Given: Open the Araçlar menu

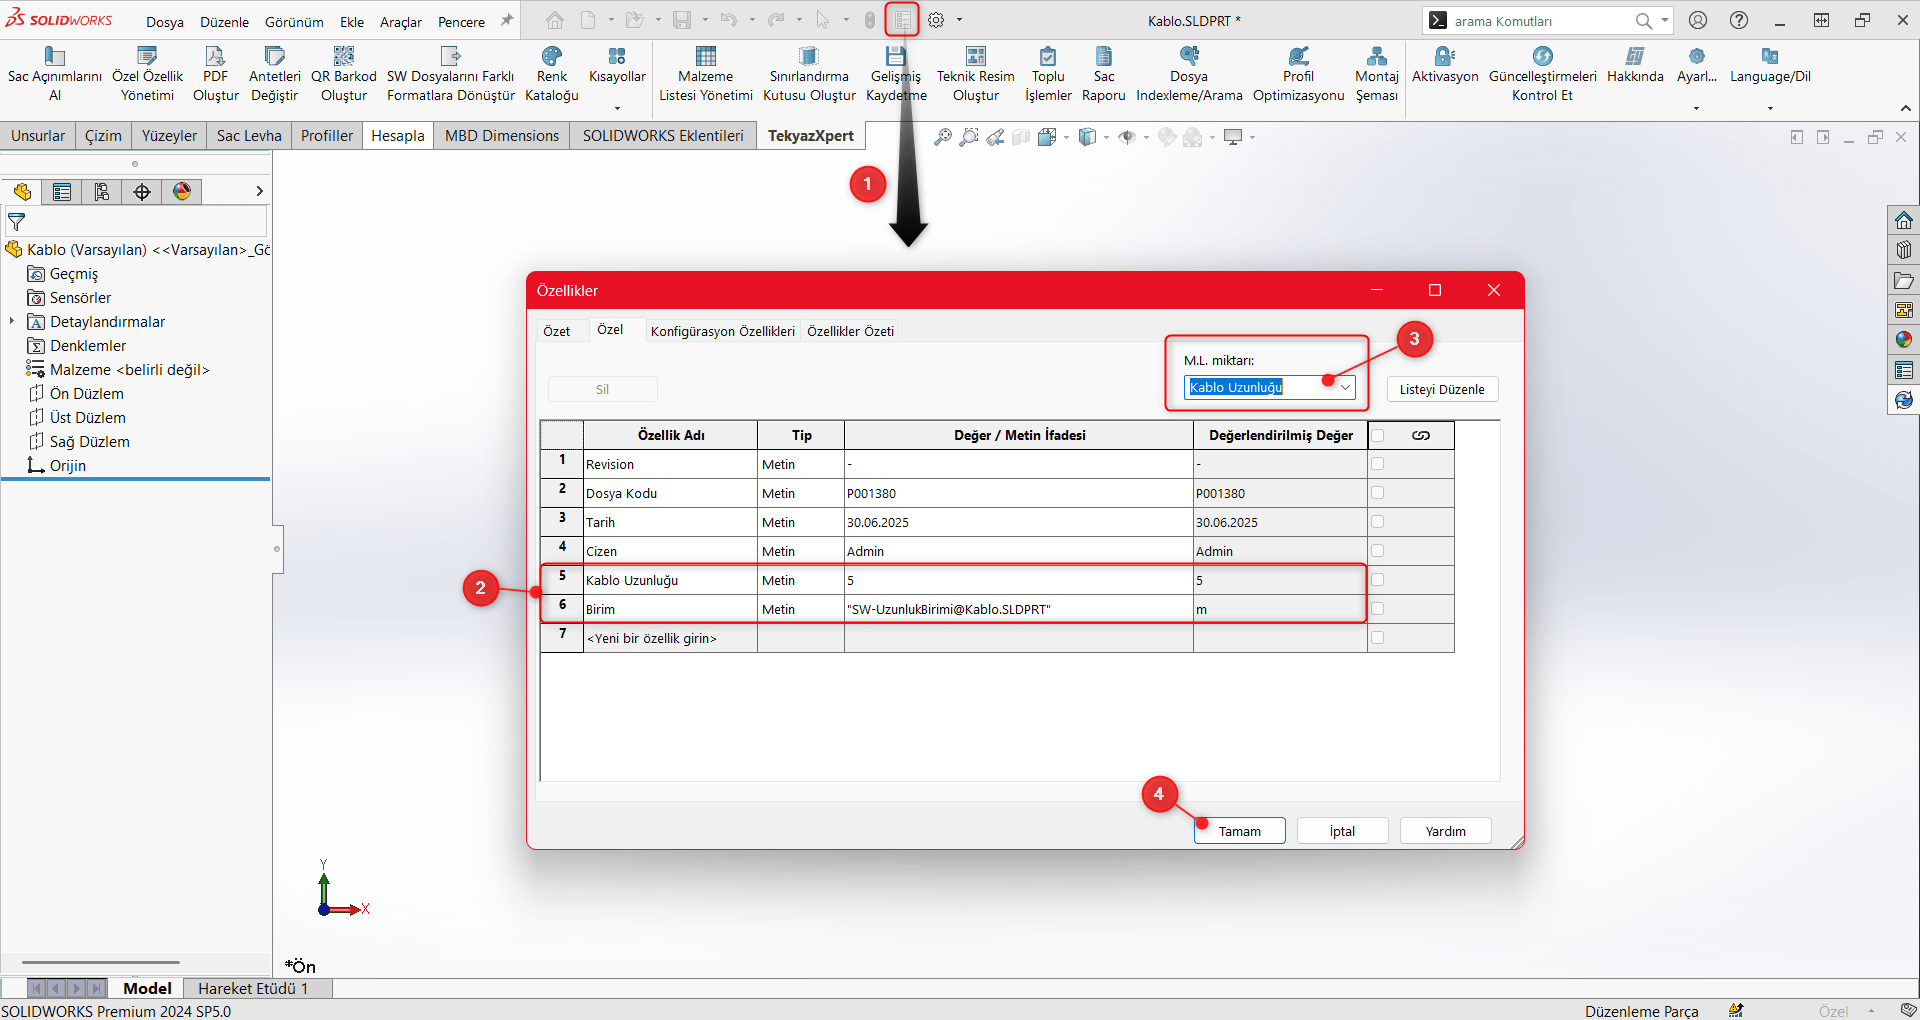Looking at the screenshot, I should pyautogui.click(x=401, y=21).
